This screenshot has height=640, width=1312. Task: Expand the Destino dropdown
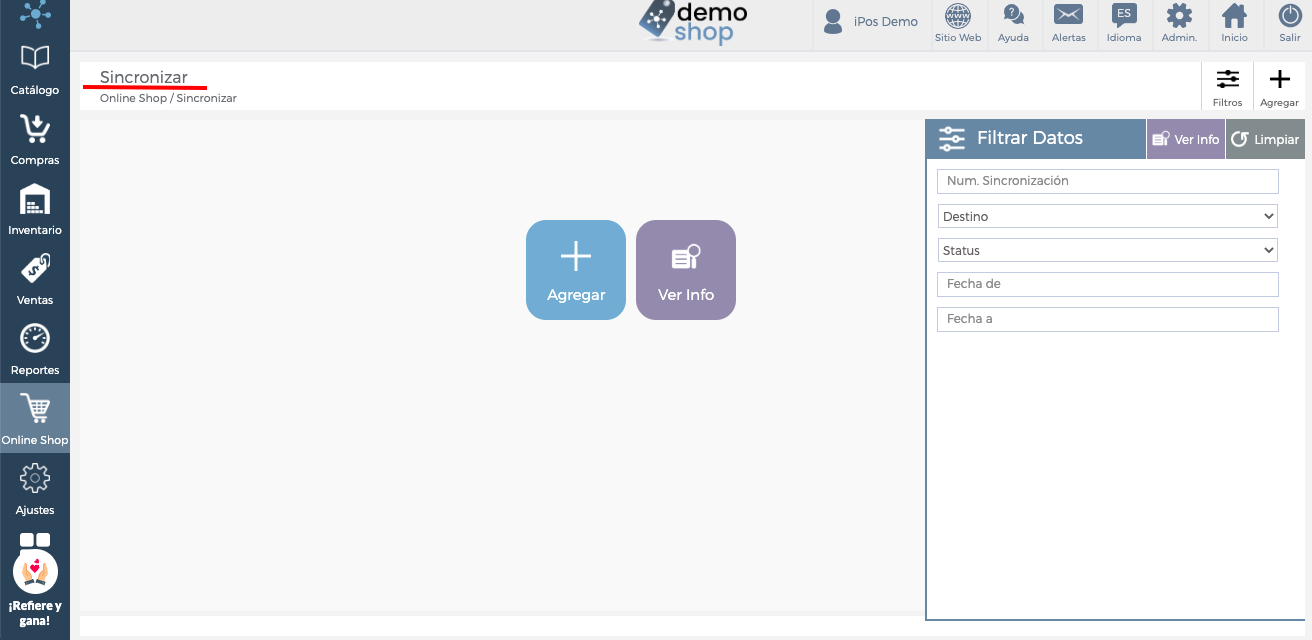coord(1108,216)
